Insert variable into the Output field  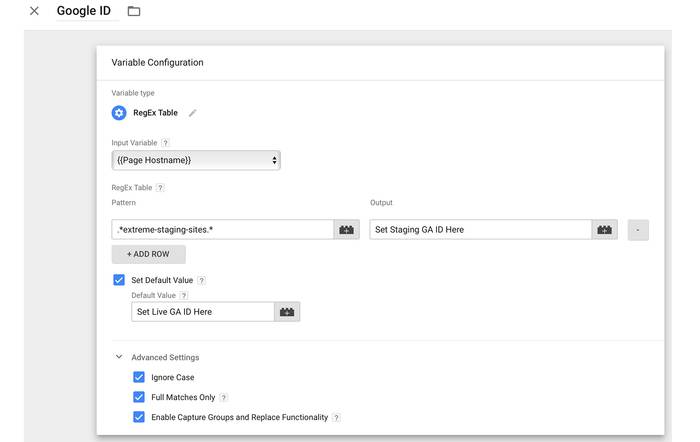tap(604, 229)
